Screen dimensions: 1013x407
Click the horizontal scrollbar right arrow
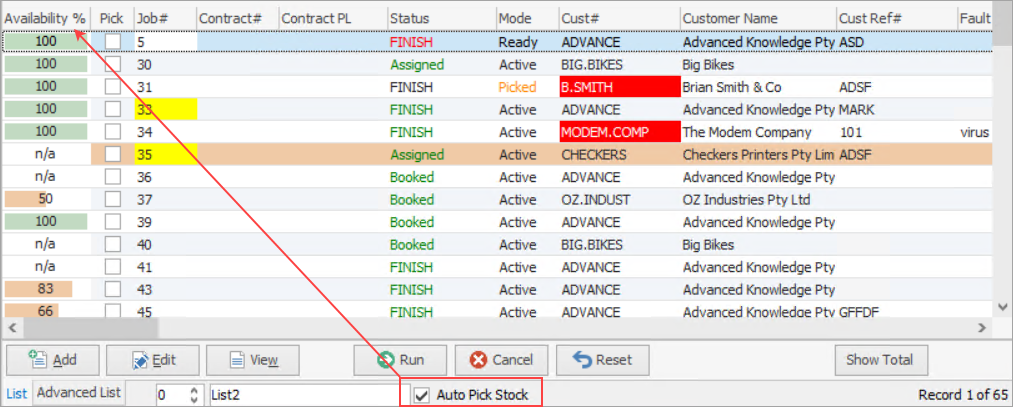983,328
